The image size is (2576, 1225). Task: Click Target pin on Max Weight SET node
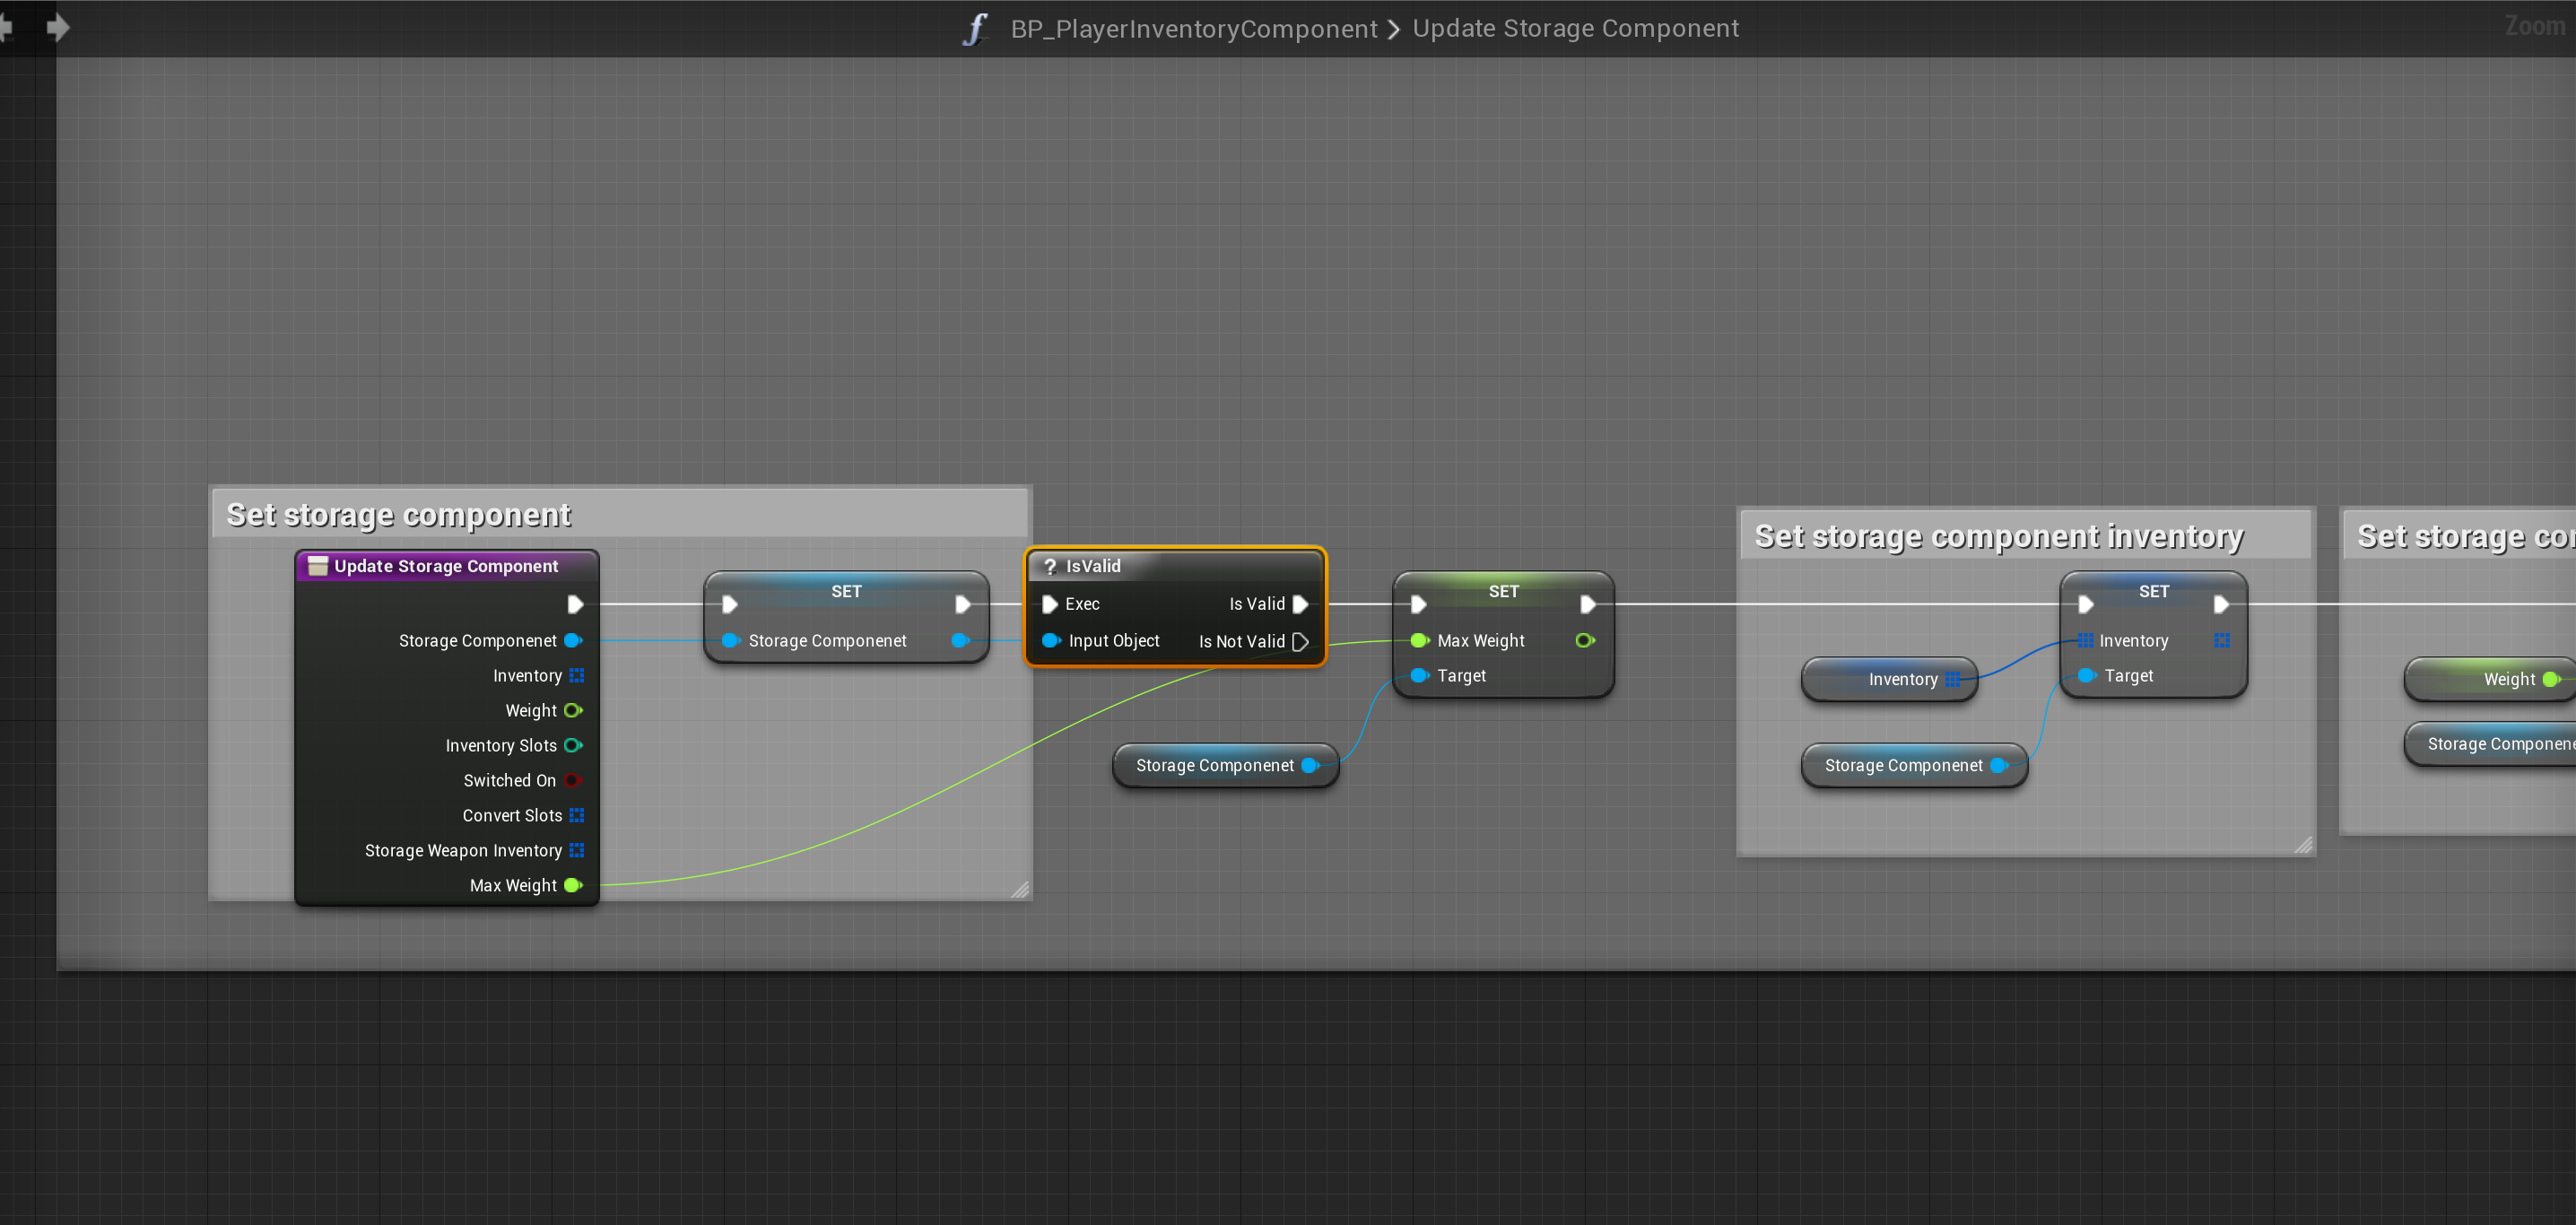(1419, 676)
